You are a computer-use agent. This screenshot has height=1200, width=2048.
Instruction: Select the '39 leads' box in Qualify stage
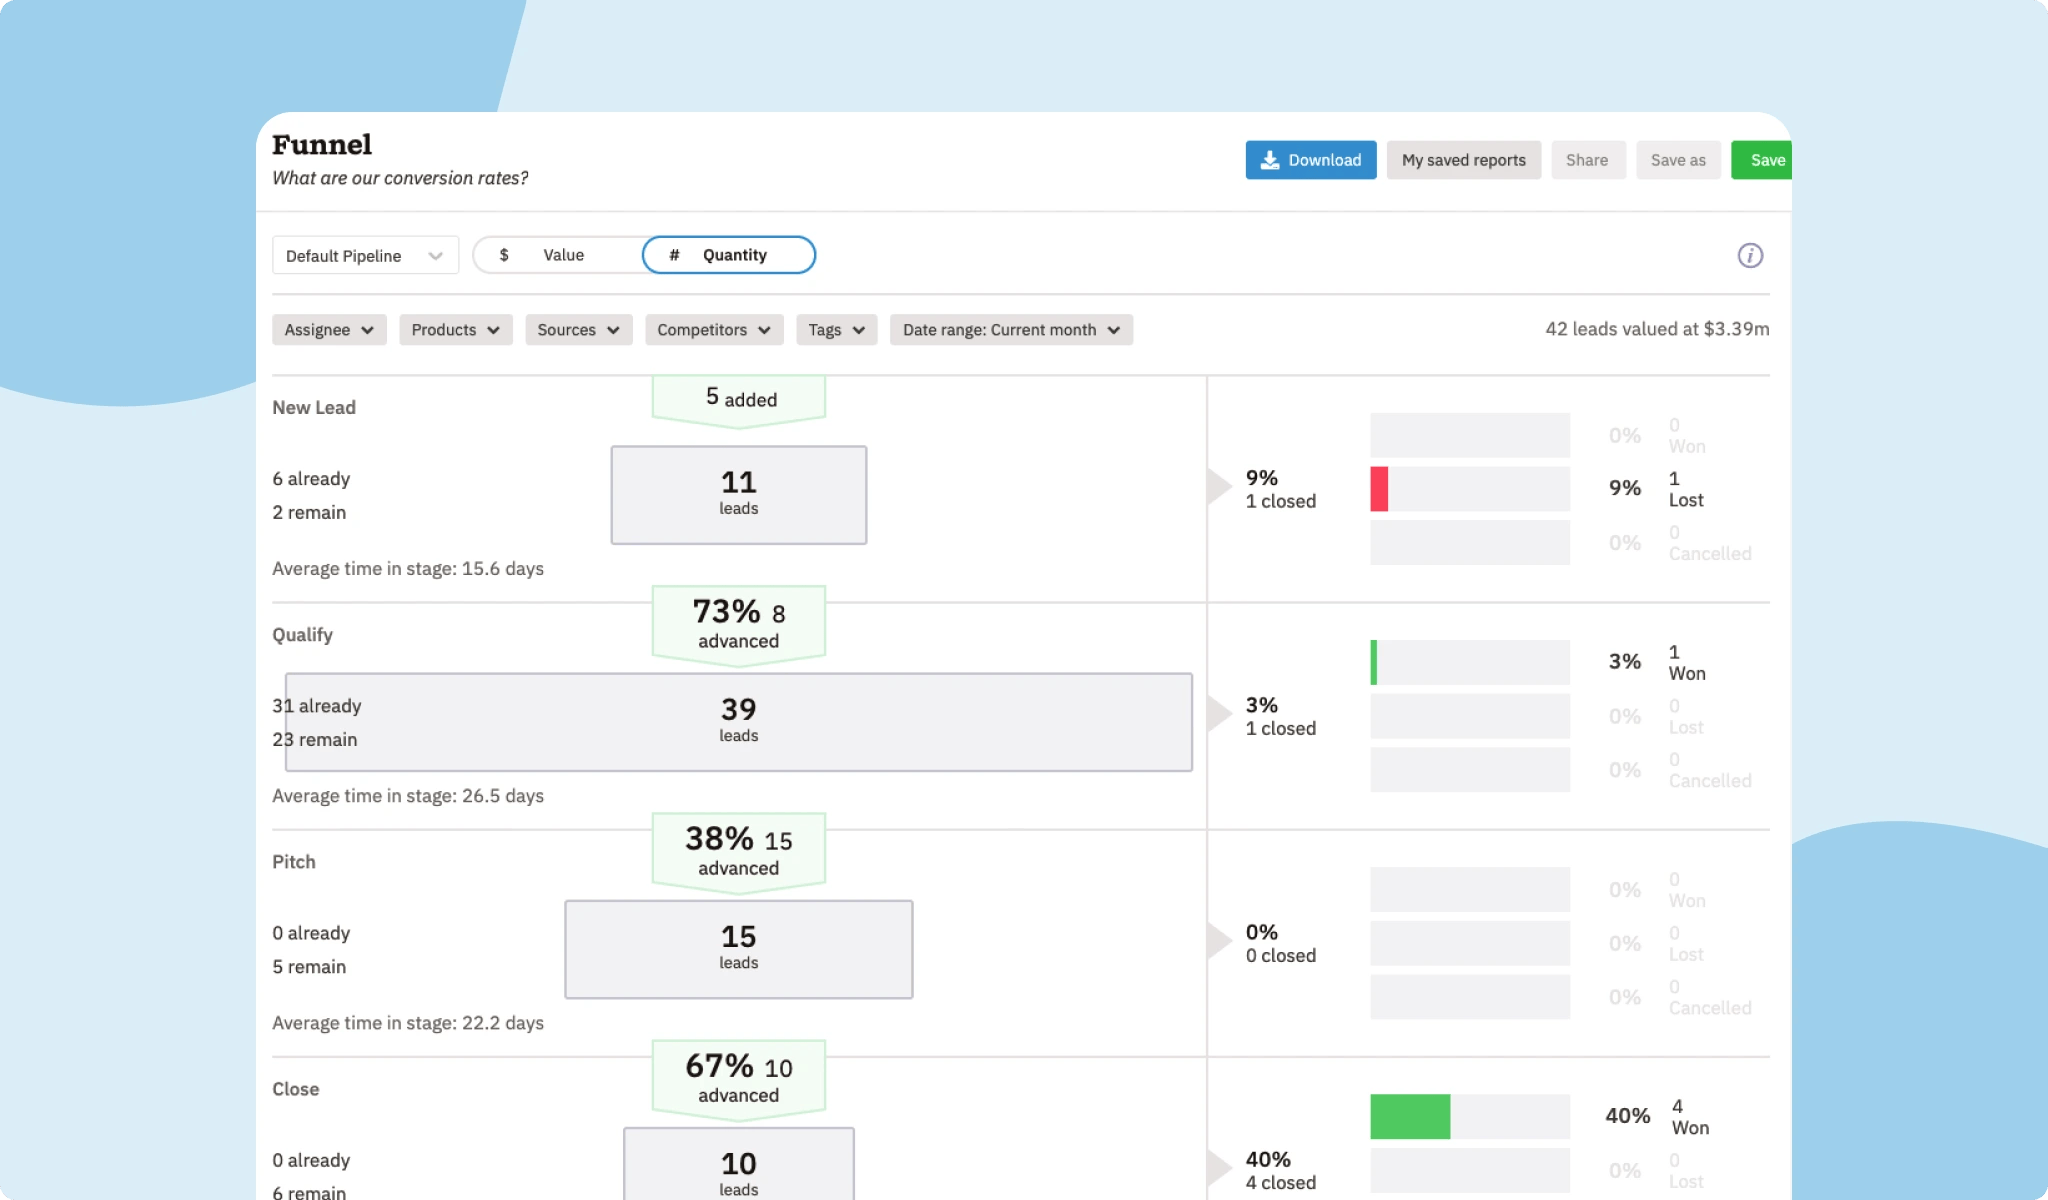pos(738,721)
